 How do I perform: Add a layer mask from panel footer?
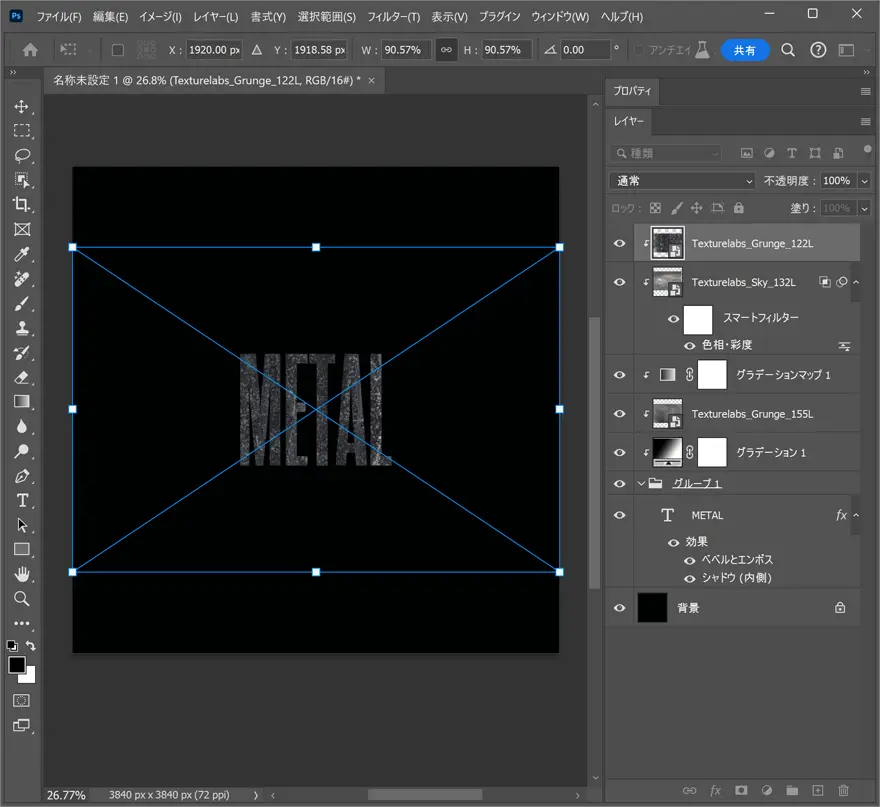(x=741, y=791)
